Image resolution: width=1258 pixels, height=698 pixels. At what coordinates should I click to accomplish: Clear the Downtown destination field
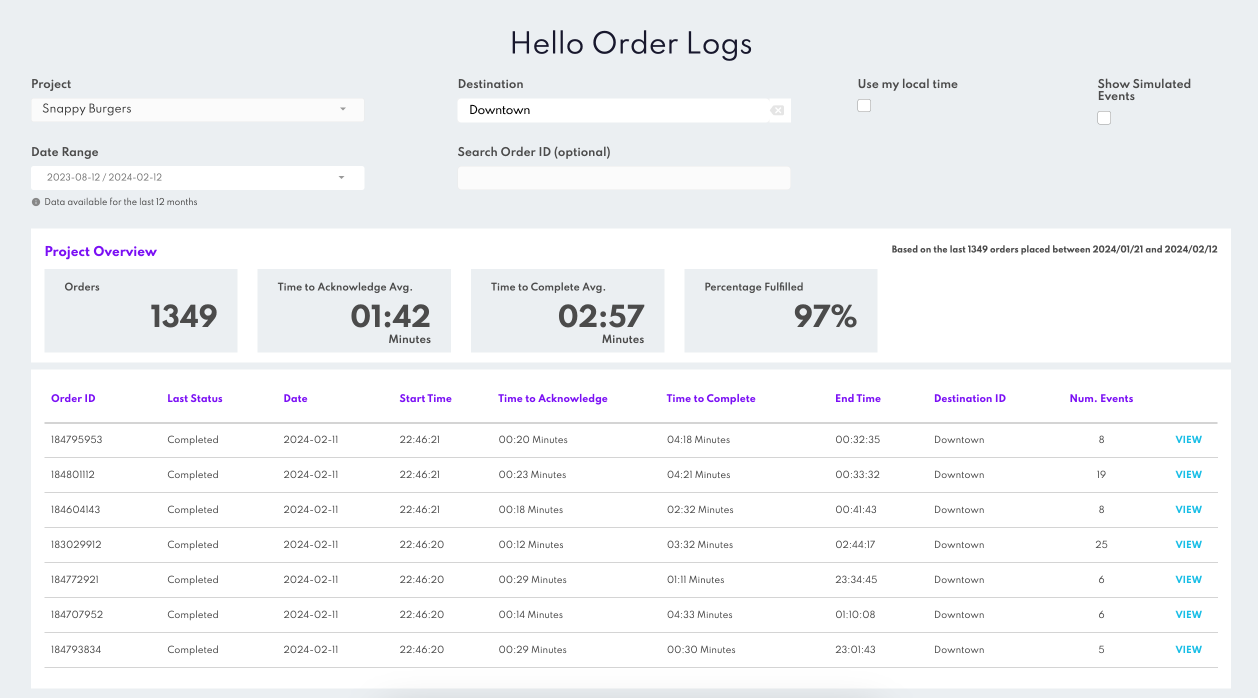pyautogui.click(x=777, y=110)
